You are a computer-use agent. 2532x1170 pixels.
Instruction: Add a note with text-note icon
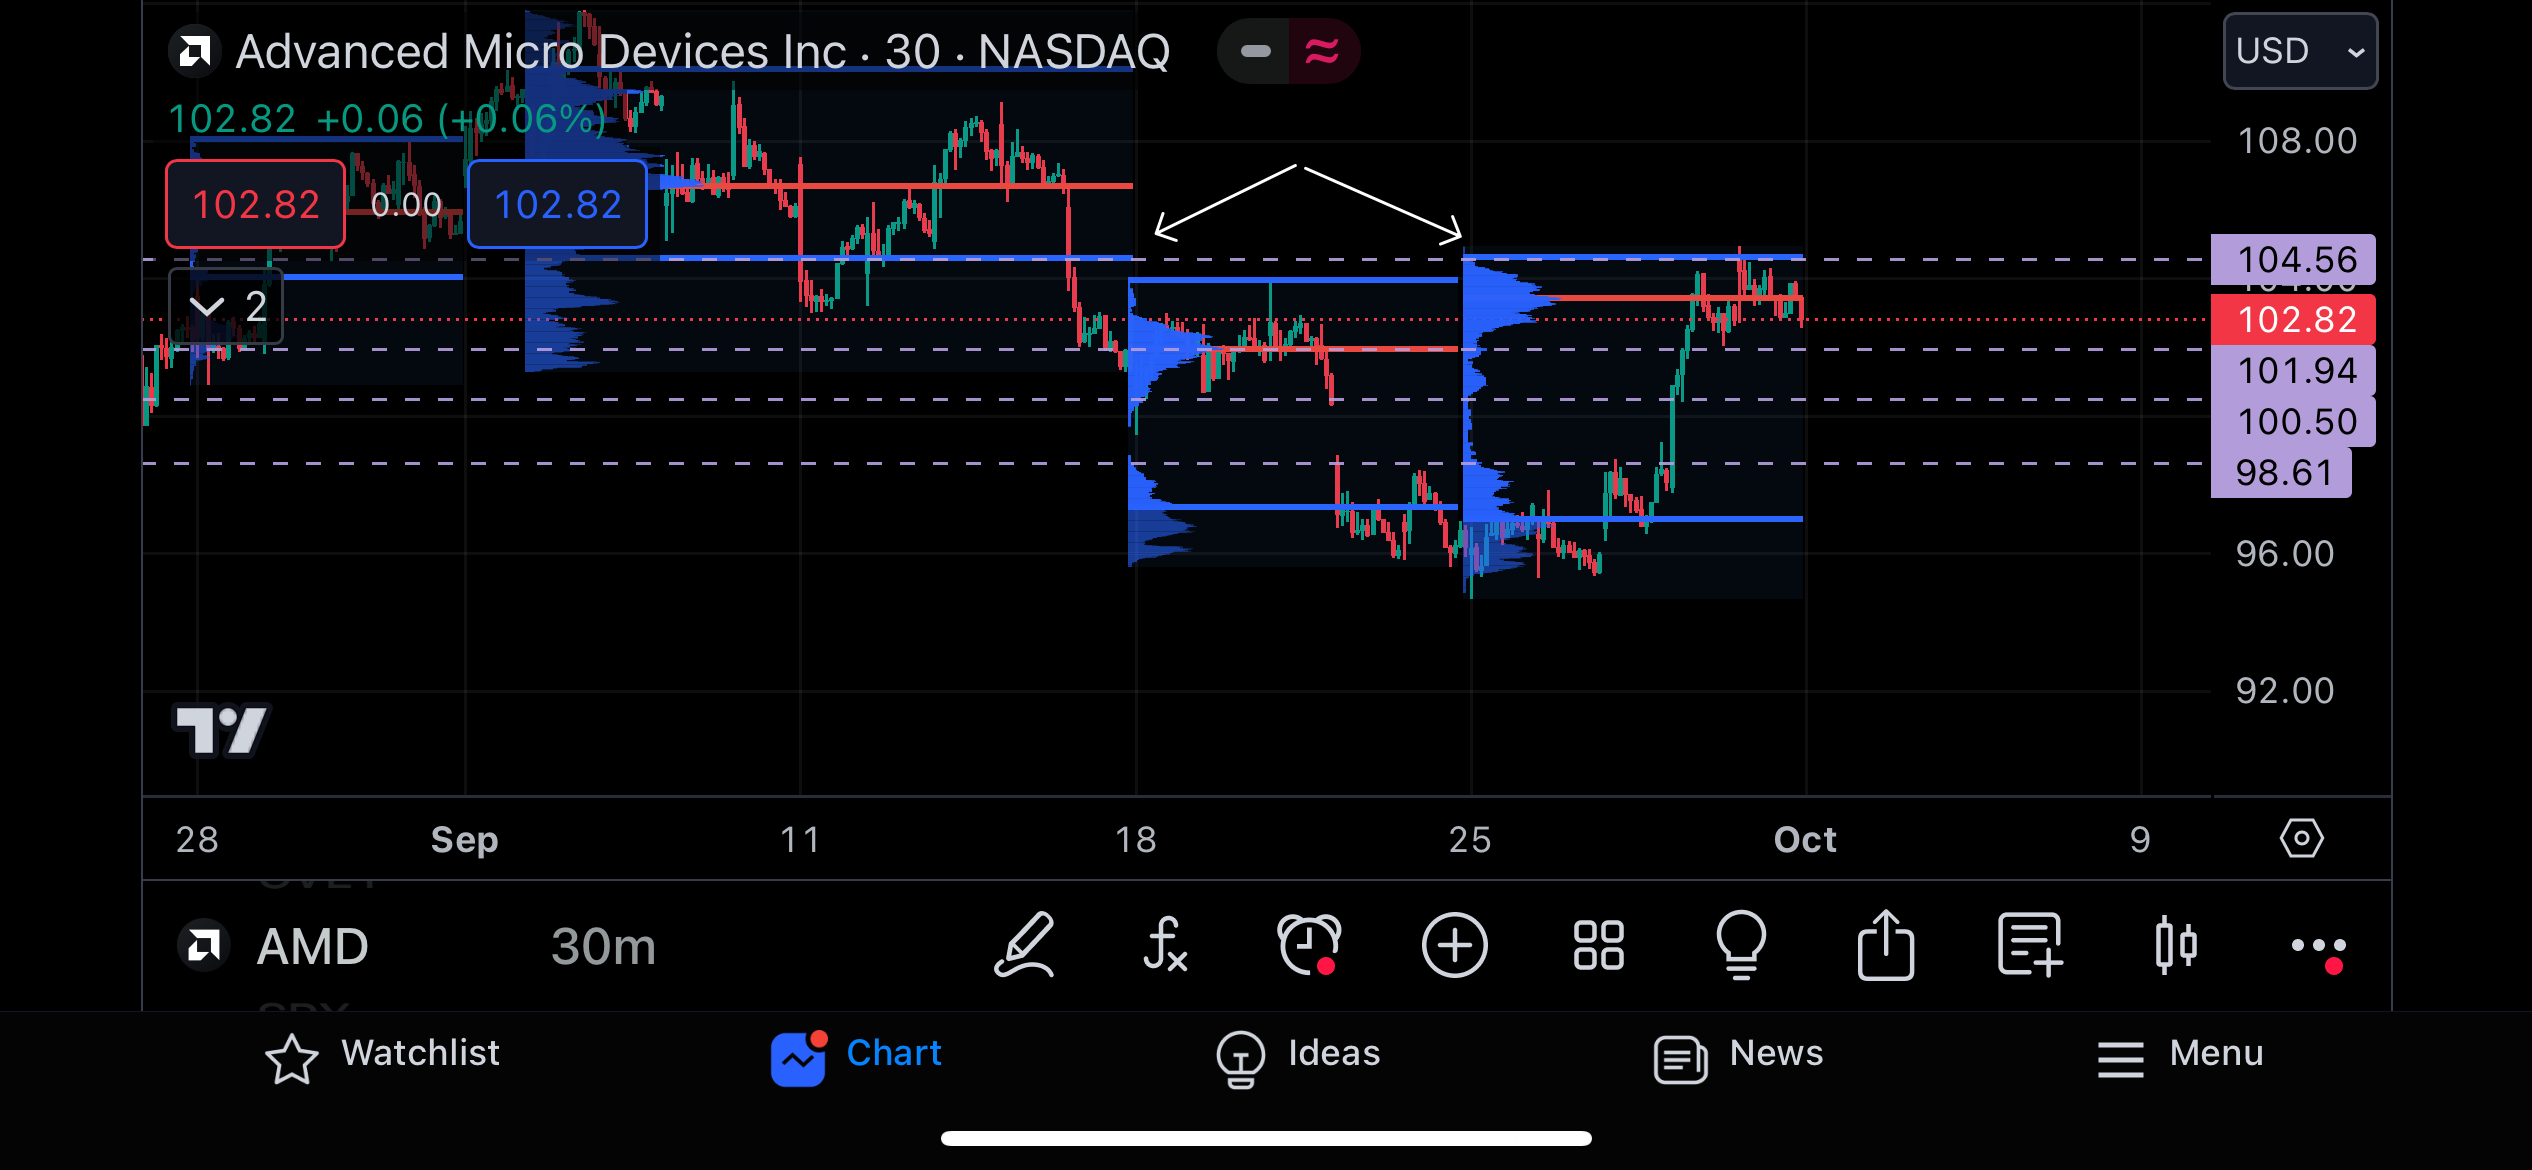point(2029,945)
